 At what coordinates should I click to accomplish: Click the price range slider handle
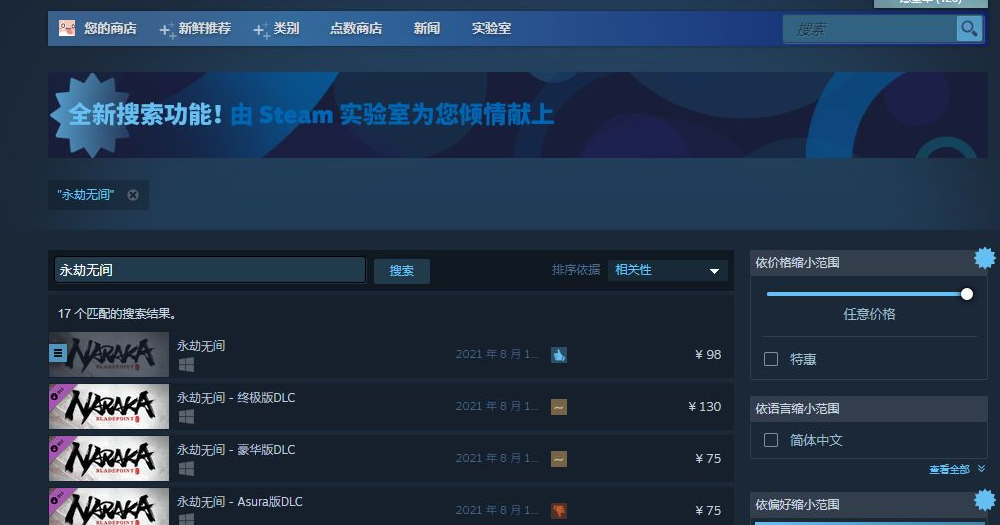[x=967, y=294]
